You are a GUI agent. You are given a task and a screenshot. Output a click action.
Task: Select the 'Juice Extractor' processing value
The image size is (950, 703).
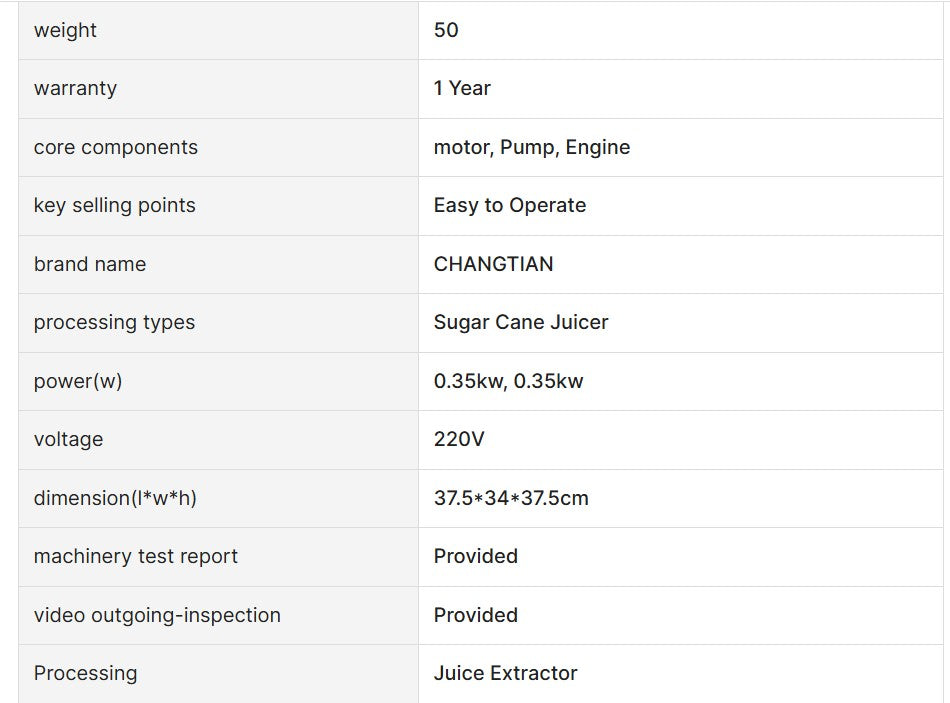(505, 673)
